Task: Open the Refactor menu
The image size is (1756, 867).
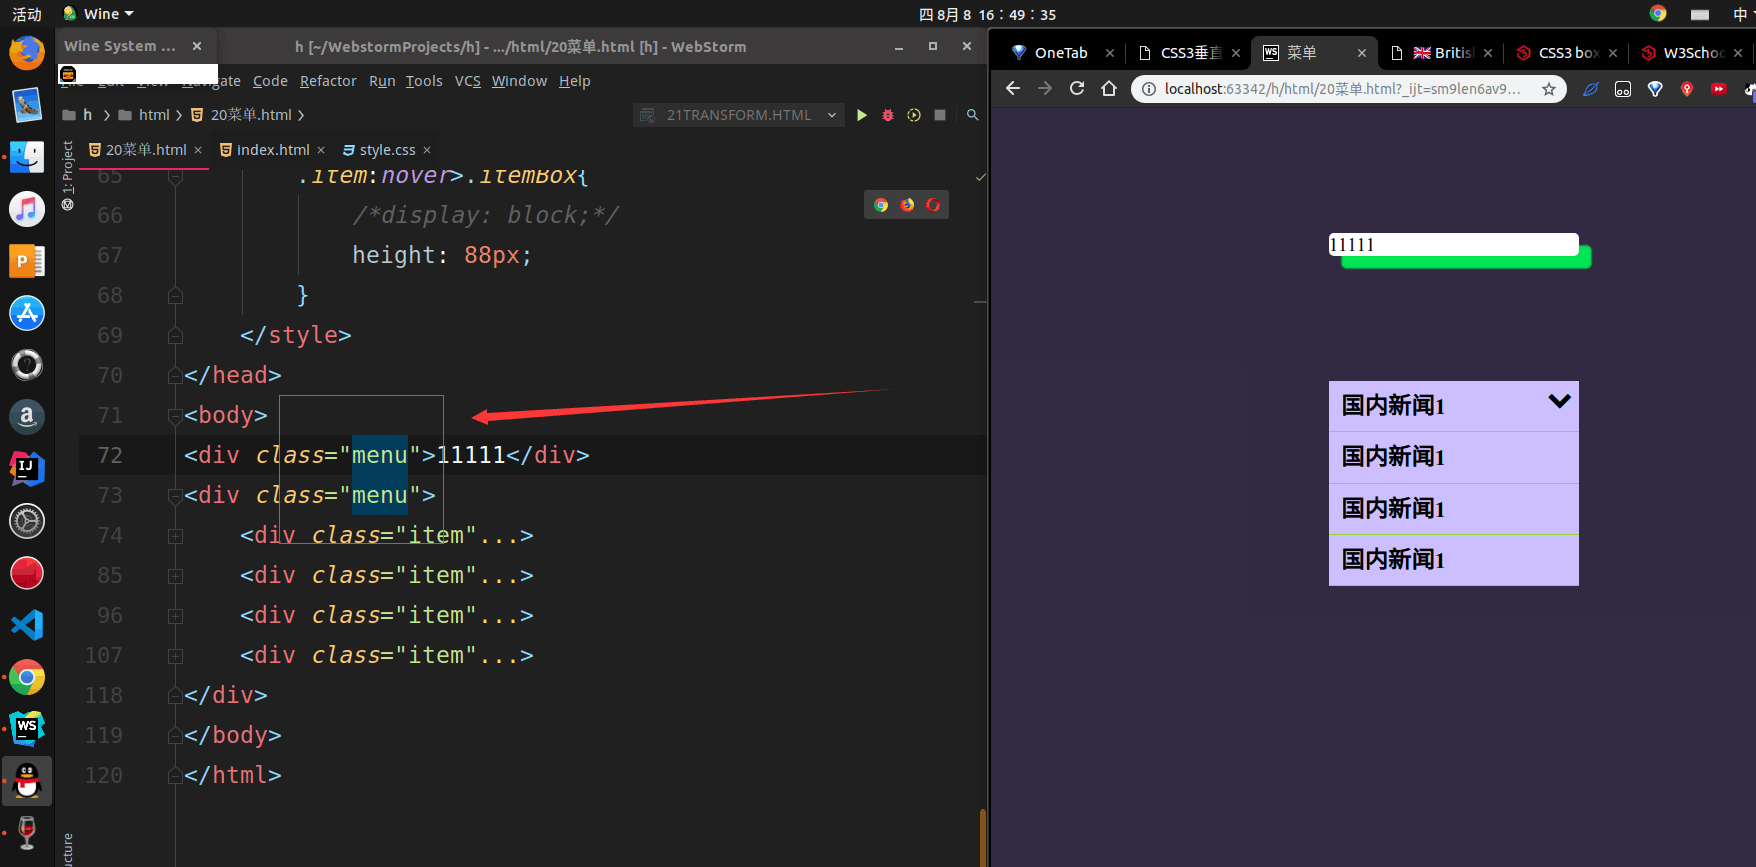Action: (x=328, y=81)
